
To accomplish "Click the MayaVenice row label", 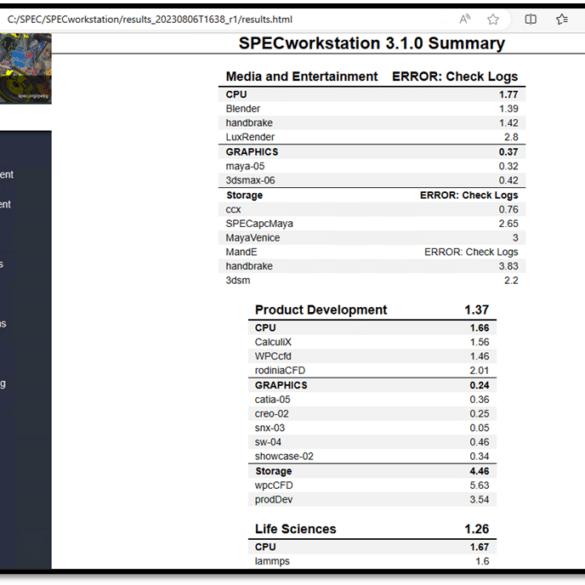I will (253, 238).
